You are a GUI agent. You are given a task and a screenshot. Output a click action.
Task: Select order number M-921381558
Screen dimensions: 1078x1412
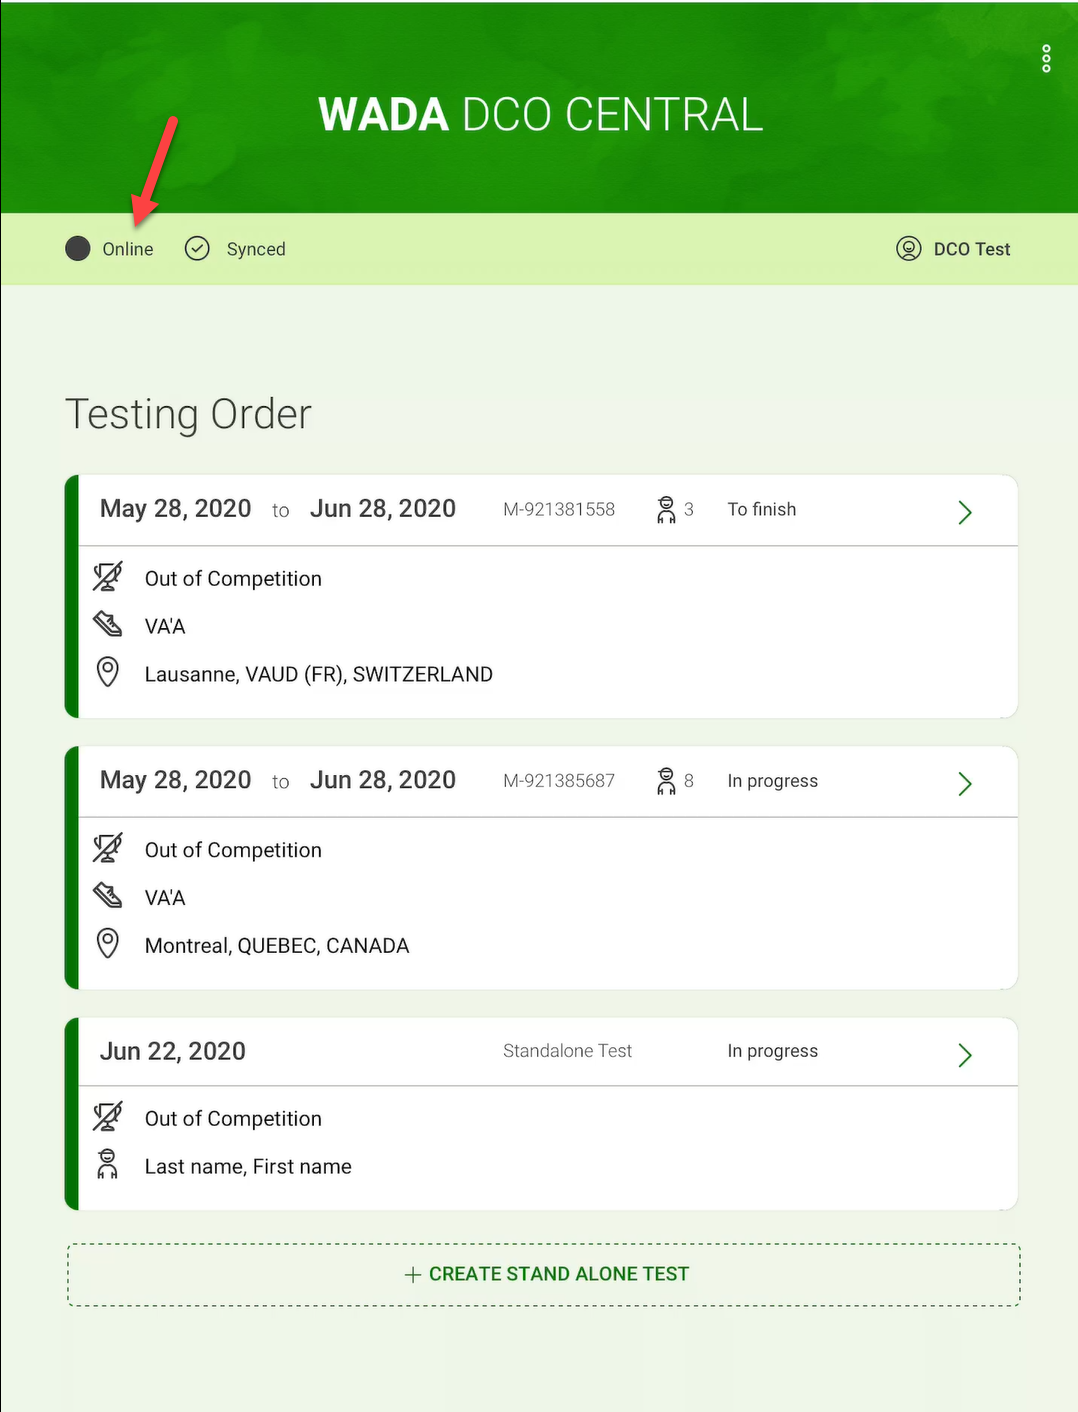(559, 510)
